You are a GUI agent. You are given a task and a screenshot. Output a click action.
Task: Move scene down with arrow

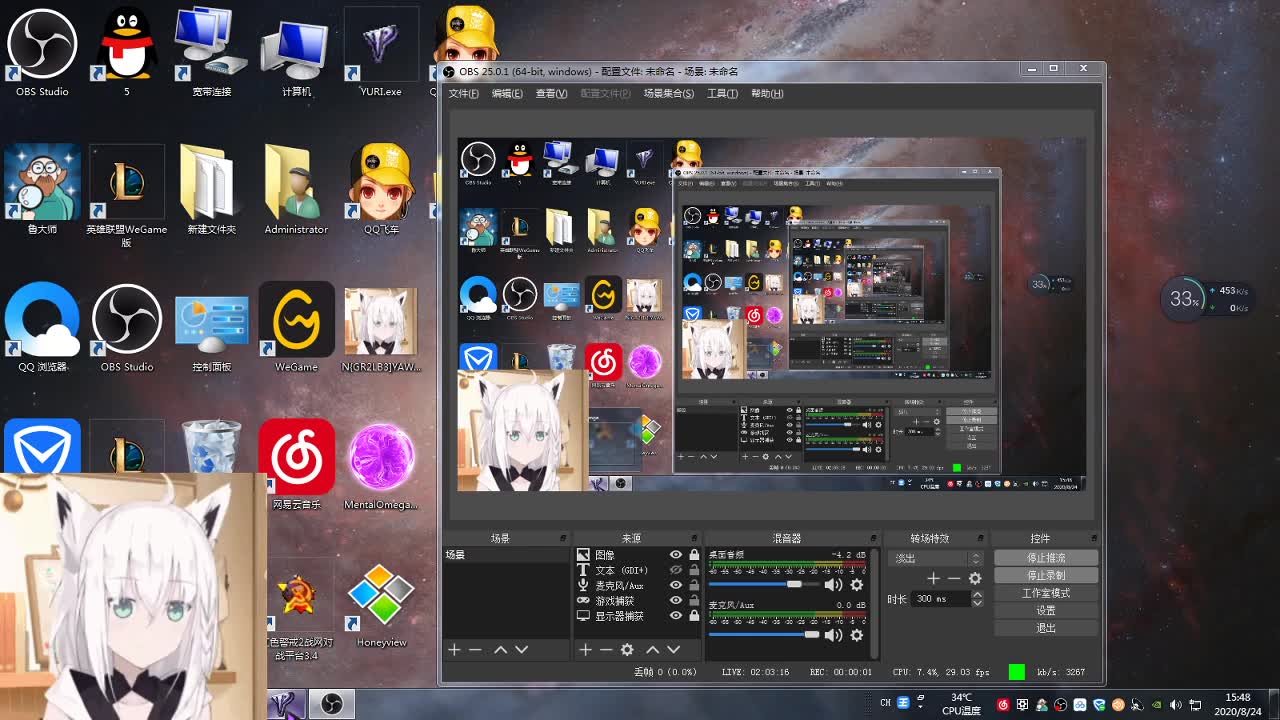[x=521, y=650]
